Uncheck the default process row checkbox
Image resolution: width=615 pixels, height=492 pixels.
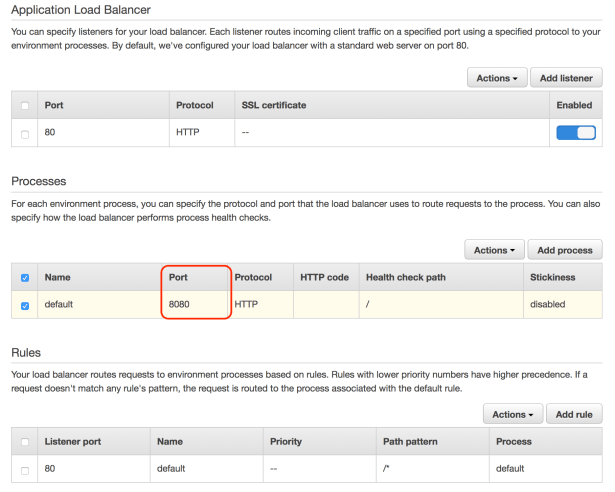click(x=24, y=304)
